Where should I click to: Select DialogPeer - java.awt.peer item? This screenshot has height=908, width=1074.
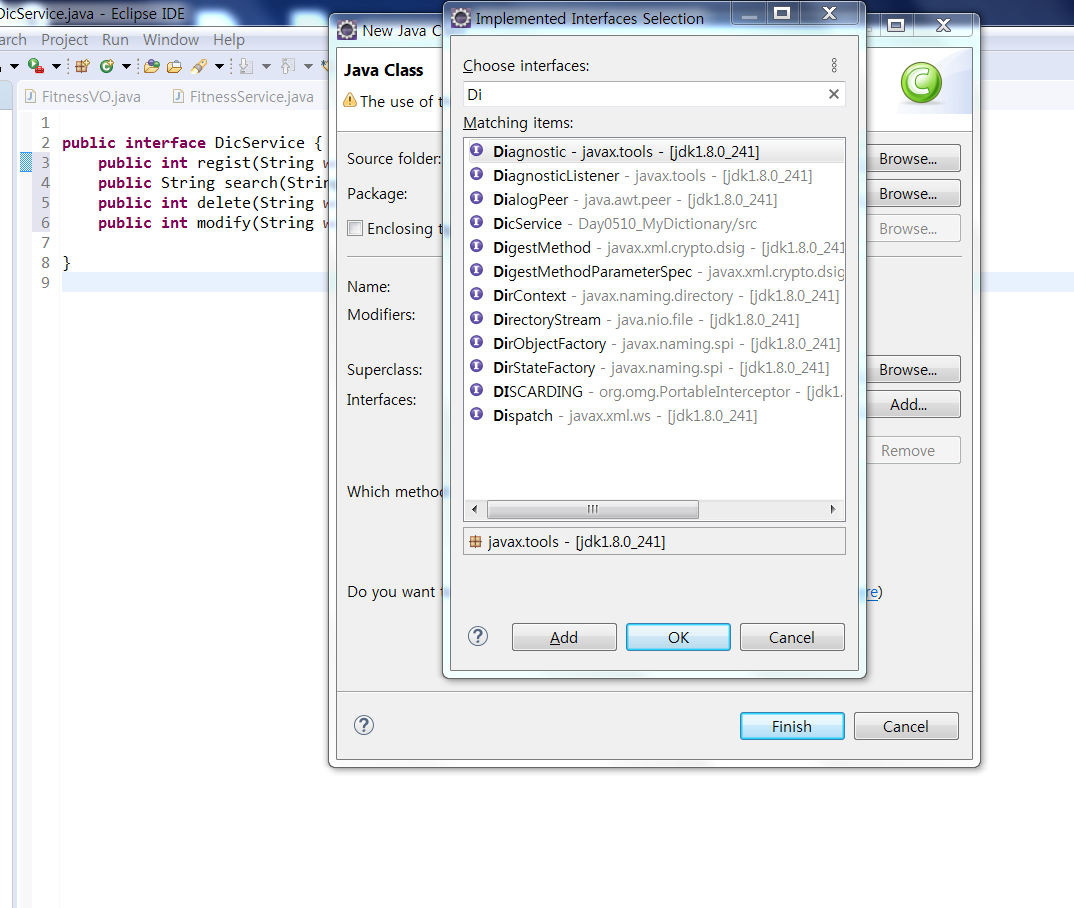(654, 199)
